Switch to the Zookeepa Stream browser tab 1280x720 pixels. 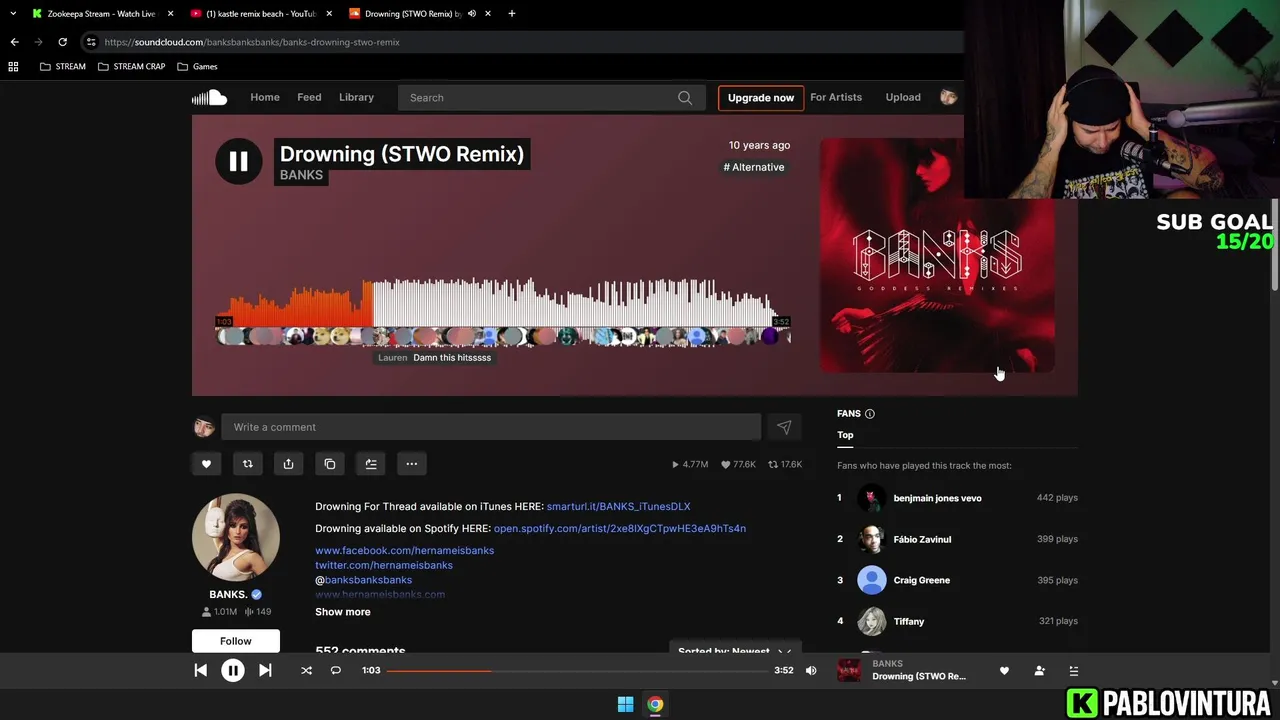[100, 14]
